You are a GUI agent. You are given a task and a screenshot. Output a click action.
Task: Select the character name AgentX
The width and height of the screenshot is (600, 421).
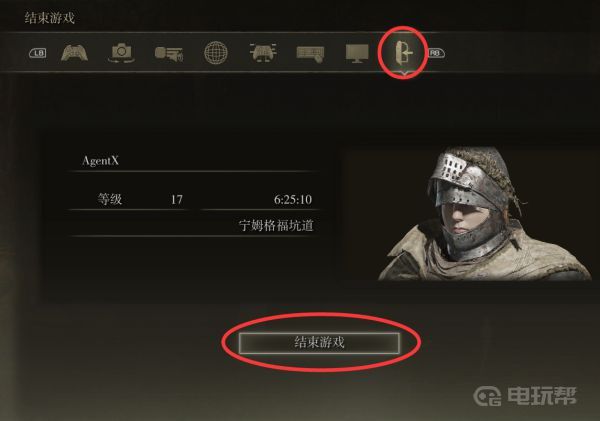(101, 160)
